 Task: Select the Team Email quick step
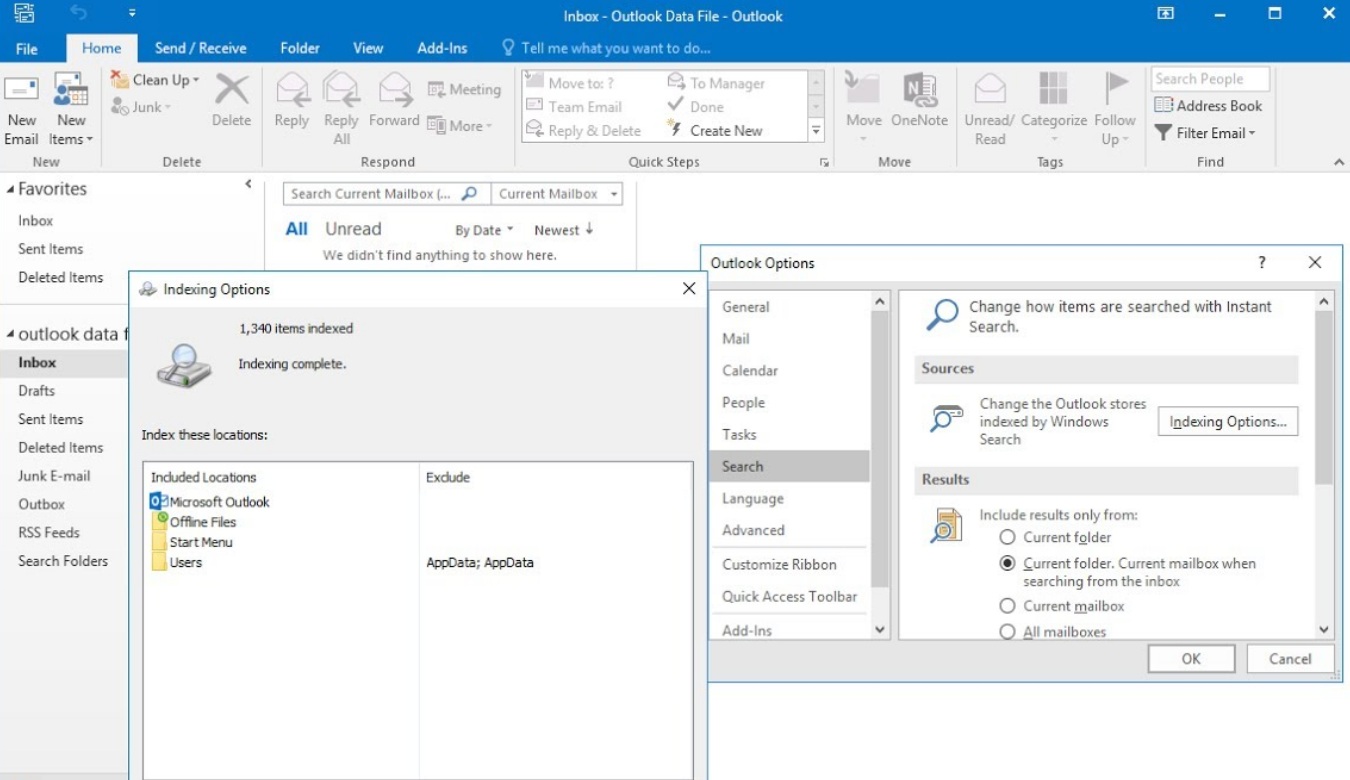[x=574, y=107]
